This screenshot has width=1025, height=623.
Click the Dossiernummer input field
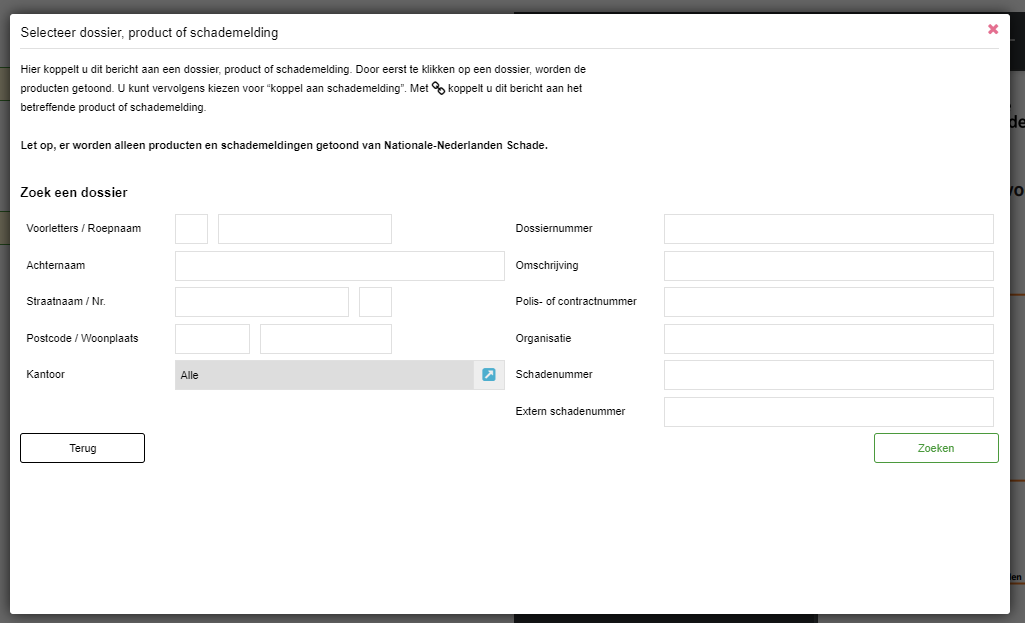coord(829,229)
